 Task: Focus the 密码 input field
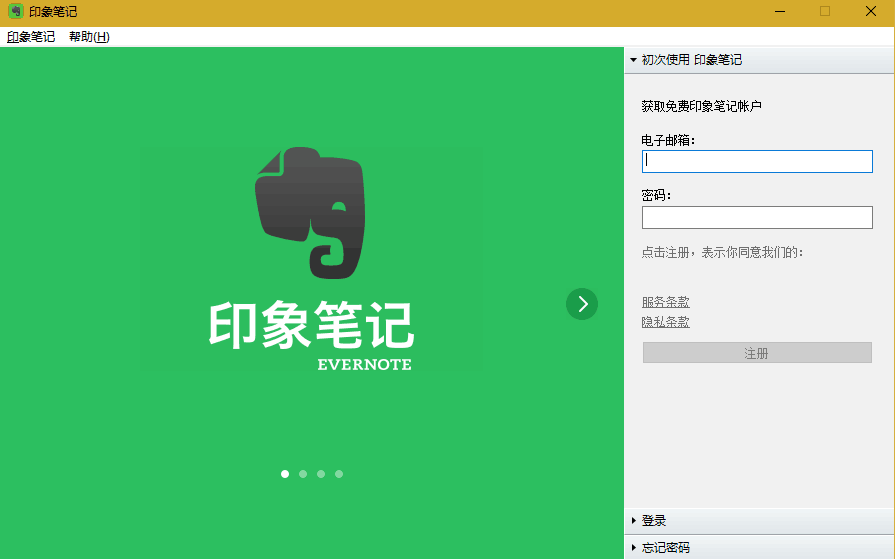(757, 218)
